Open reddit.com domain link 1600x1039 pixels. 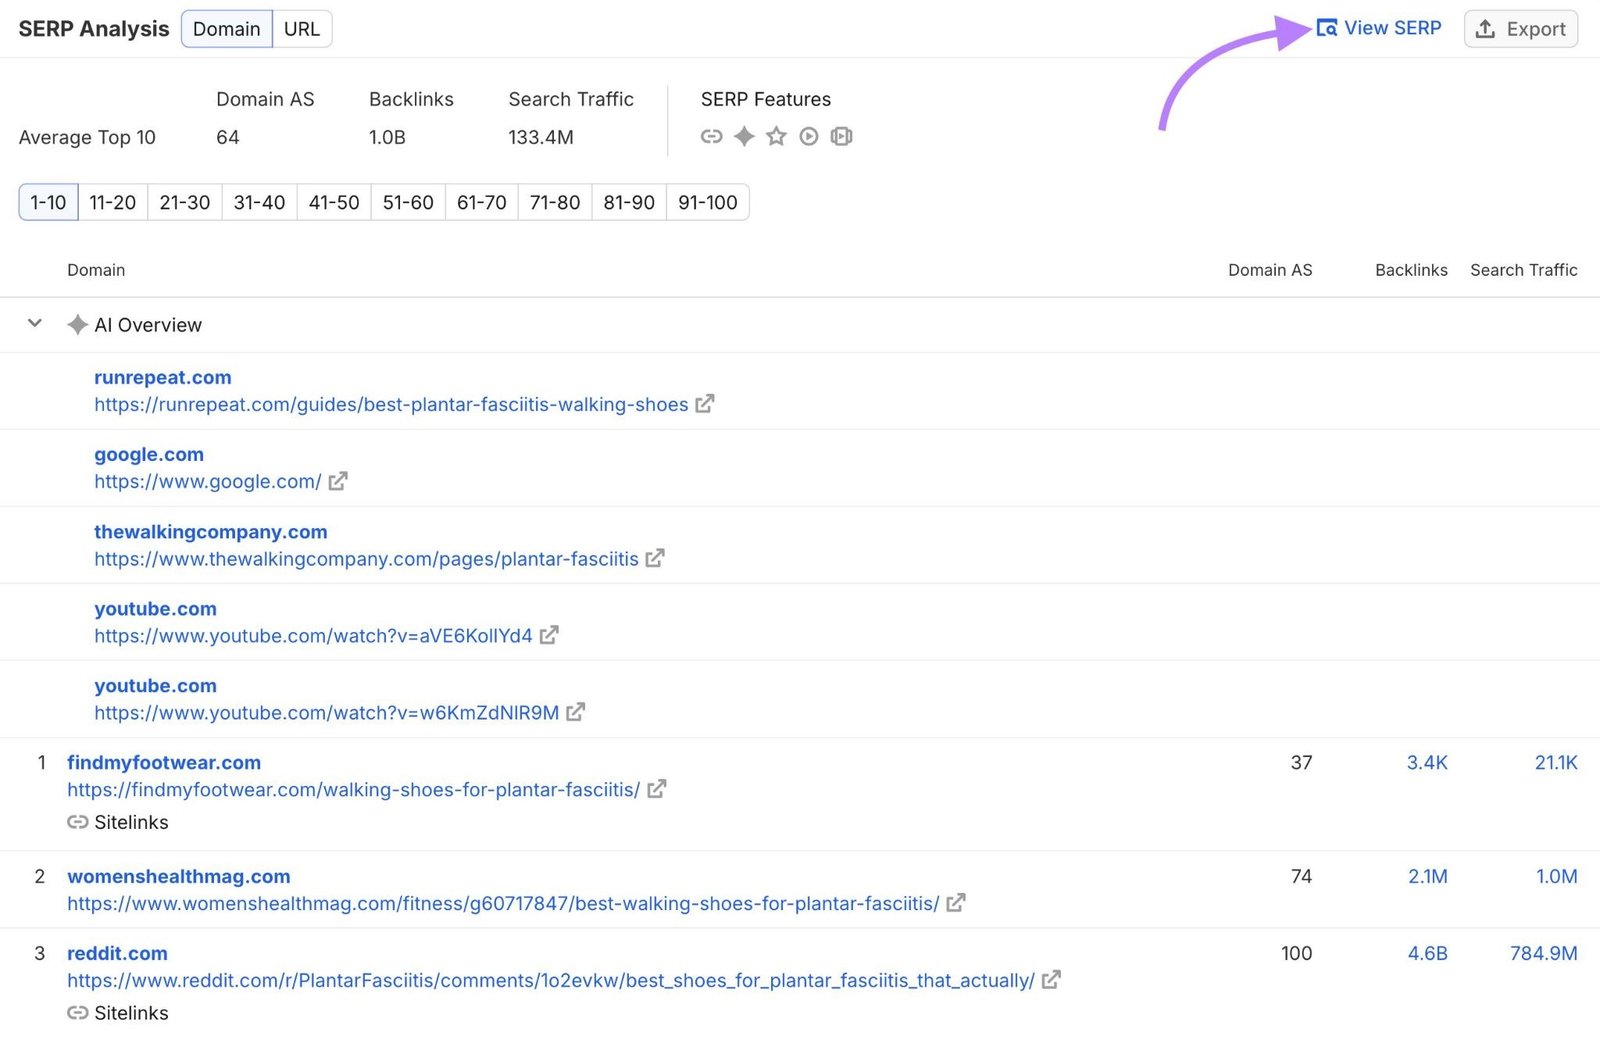pyautogui.click(x=117, y=953)
